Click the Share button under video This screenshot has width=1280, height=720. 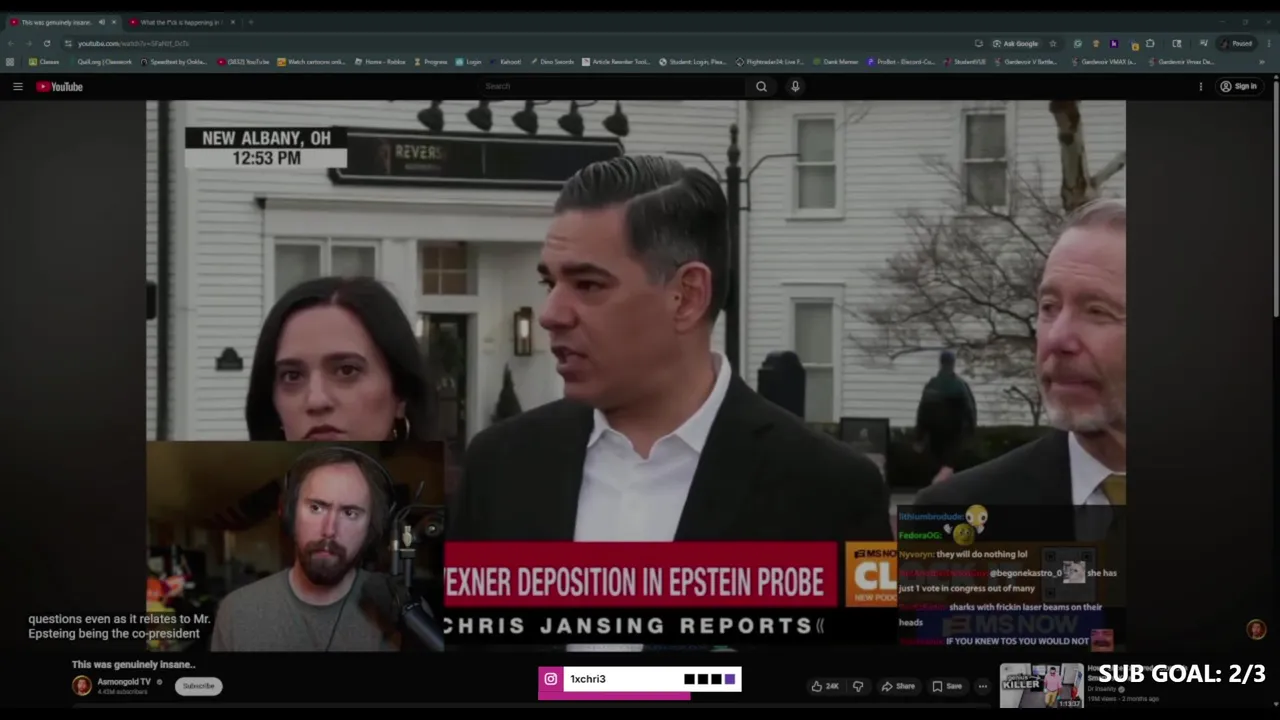(x=898, y=686)
